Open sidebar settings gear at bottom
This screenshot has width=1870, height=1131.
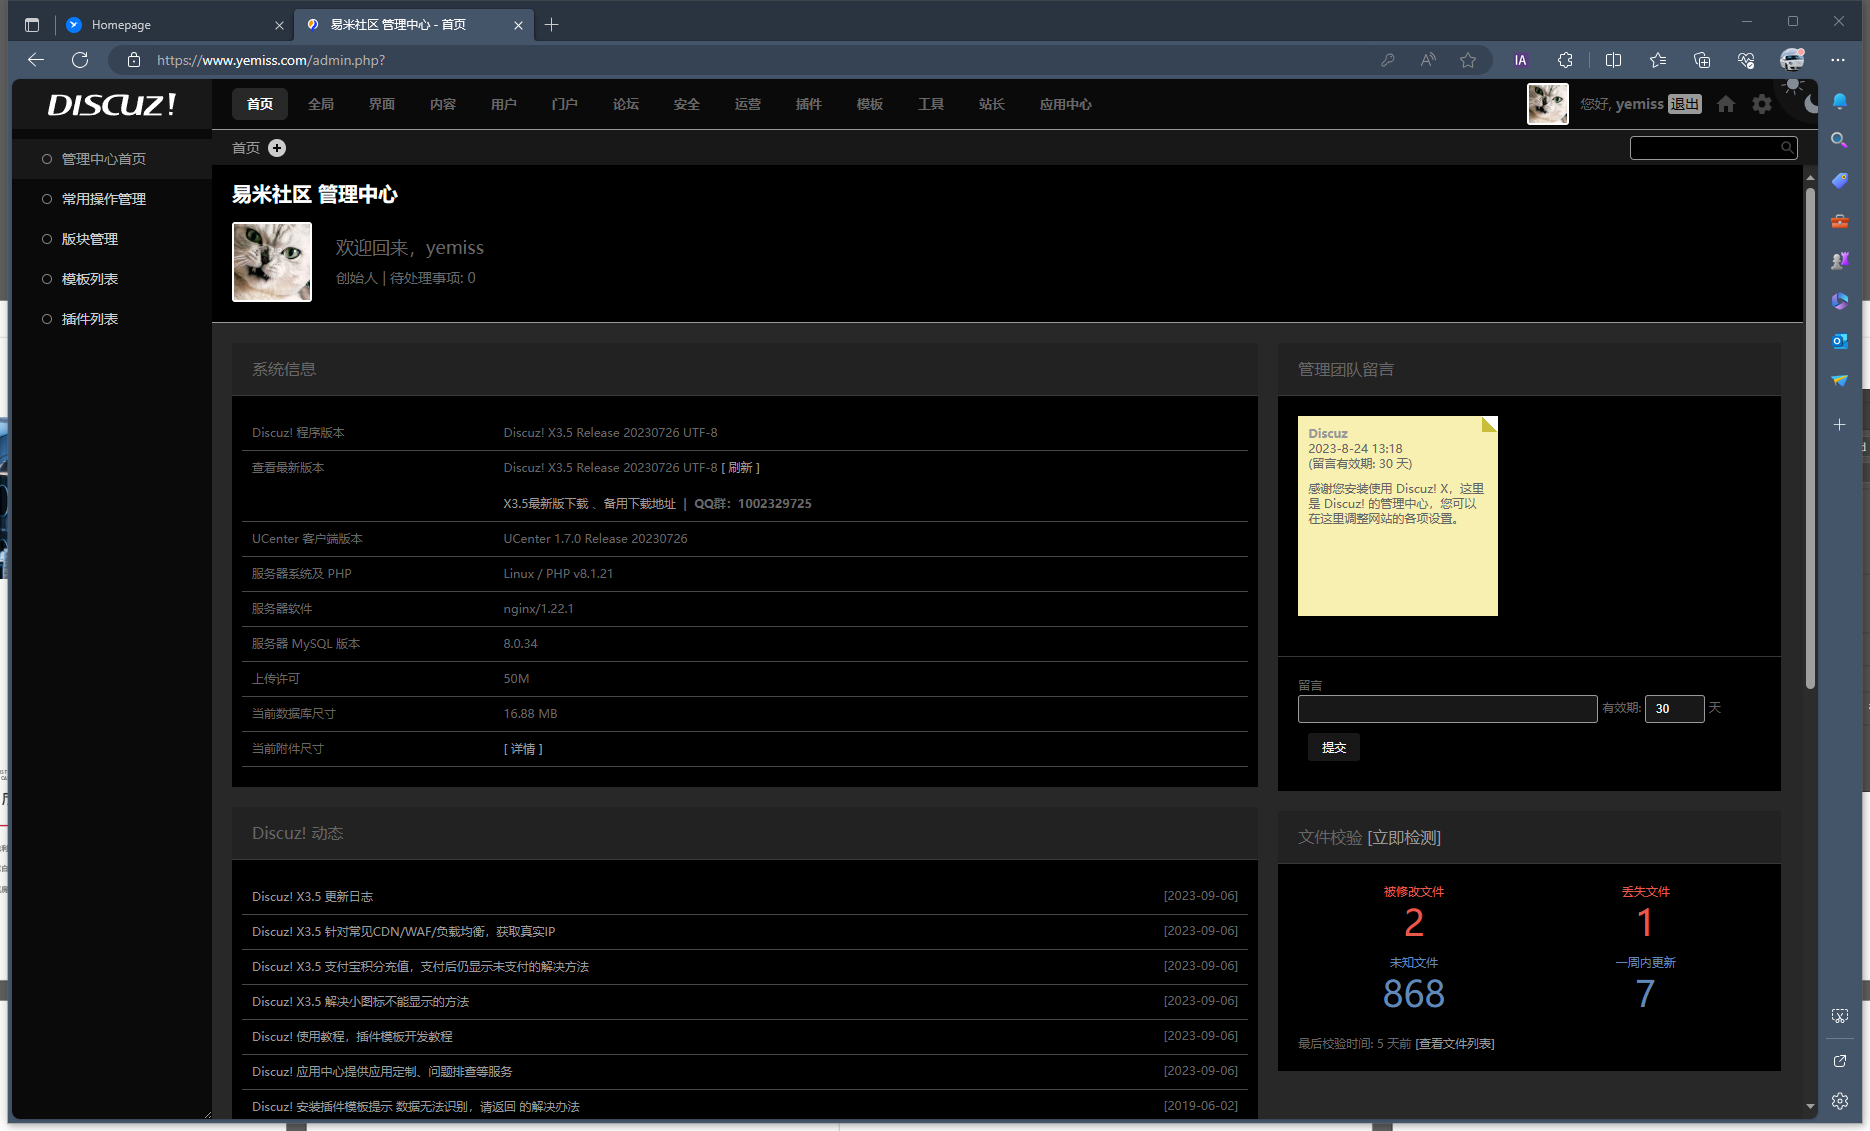tap(1840, 1101)
